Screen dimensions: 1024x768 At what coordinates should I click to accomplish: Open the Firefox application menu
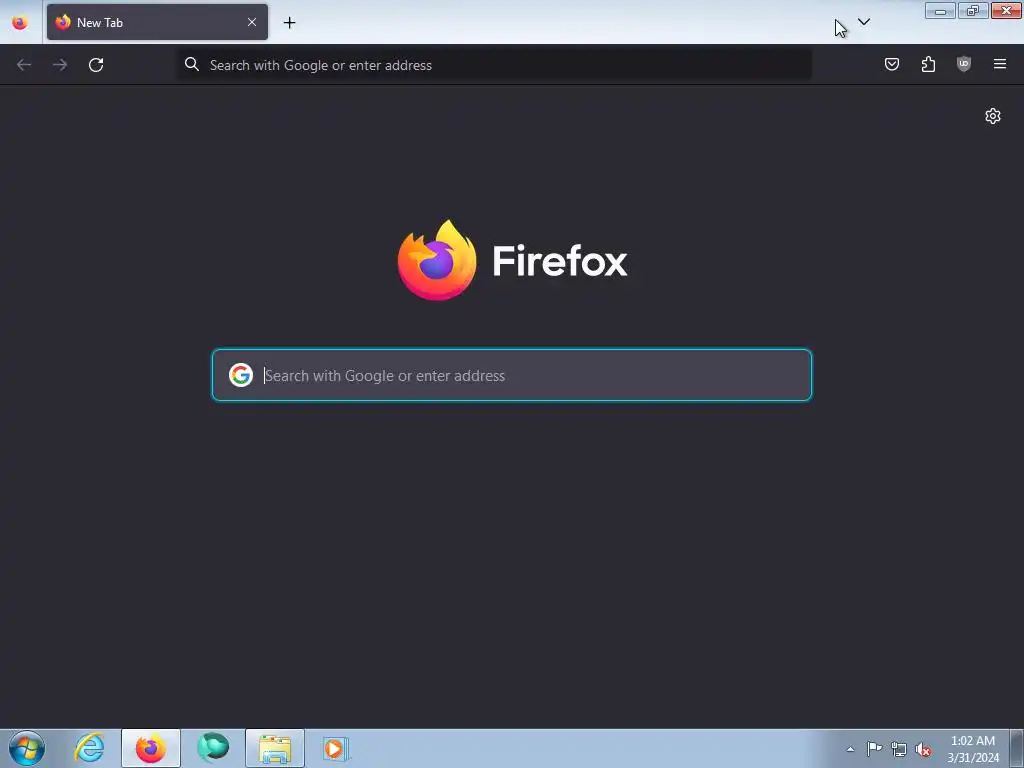(x=1000, y=64)
